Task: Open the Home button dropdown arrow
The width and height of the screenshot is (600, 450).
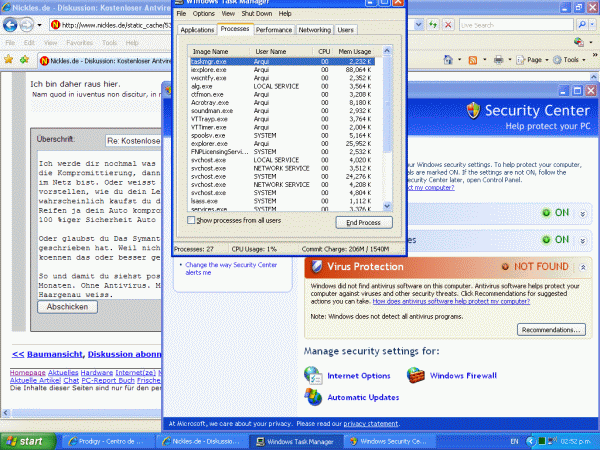Action: pyautogui.click(x=459, y=60)
